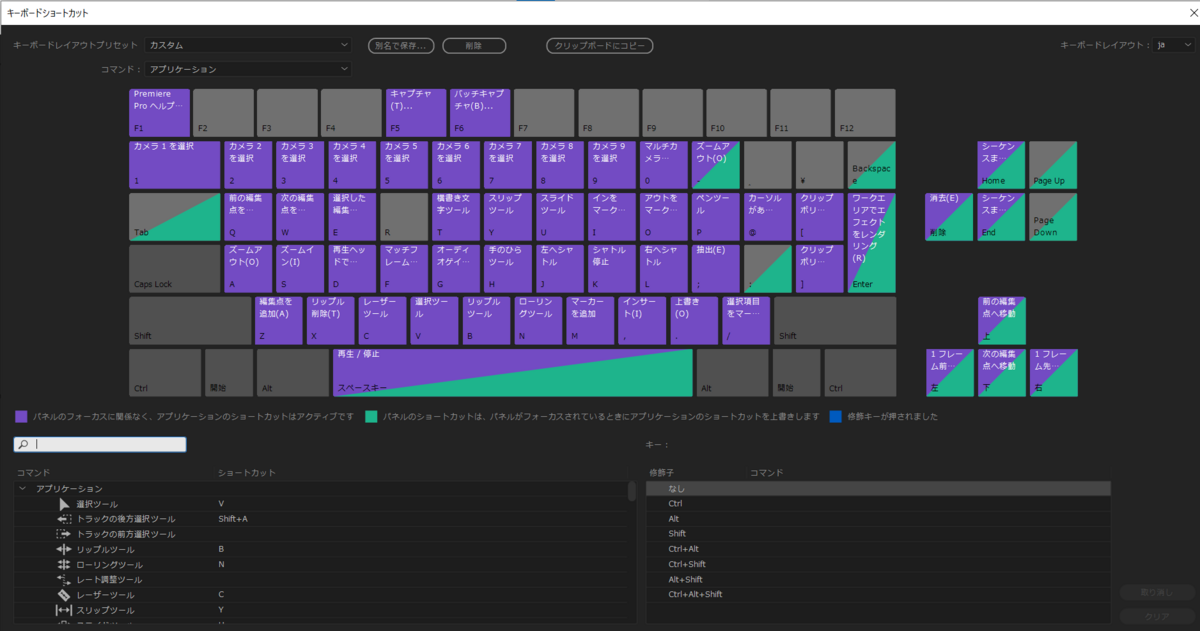Click the リップルツール icon in the list

(x=63, y=549)
